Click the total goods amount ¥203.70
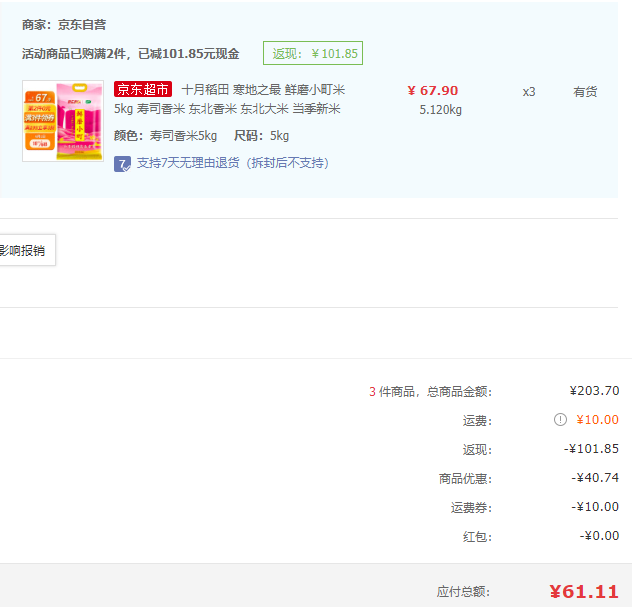 [594, 391]
